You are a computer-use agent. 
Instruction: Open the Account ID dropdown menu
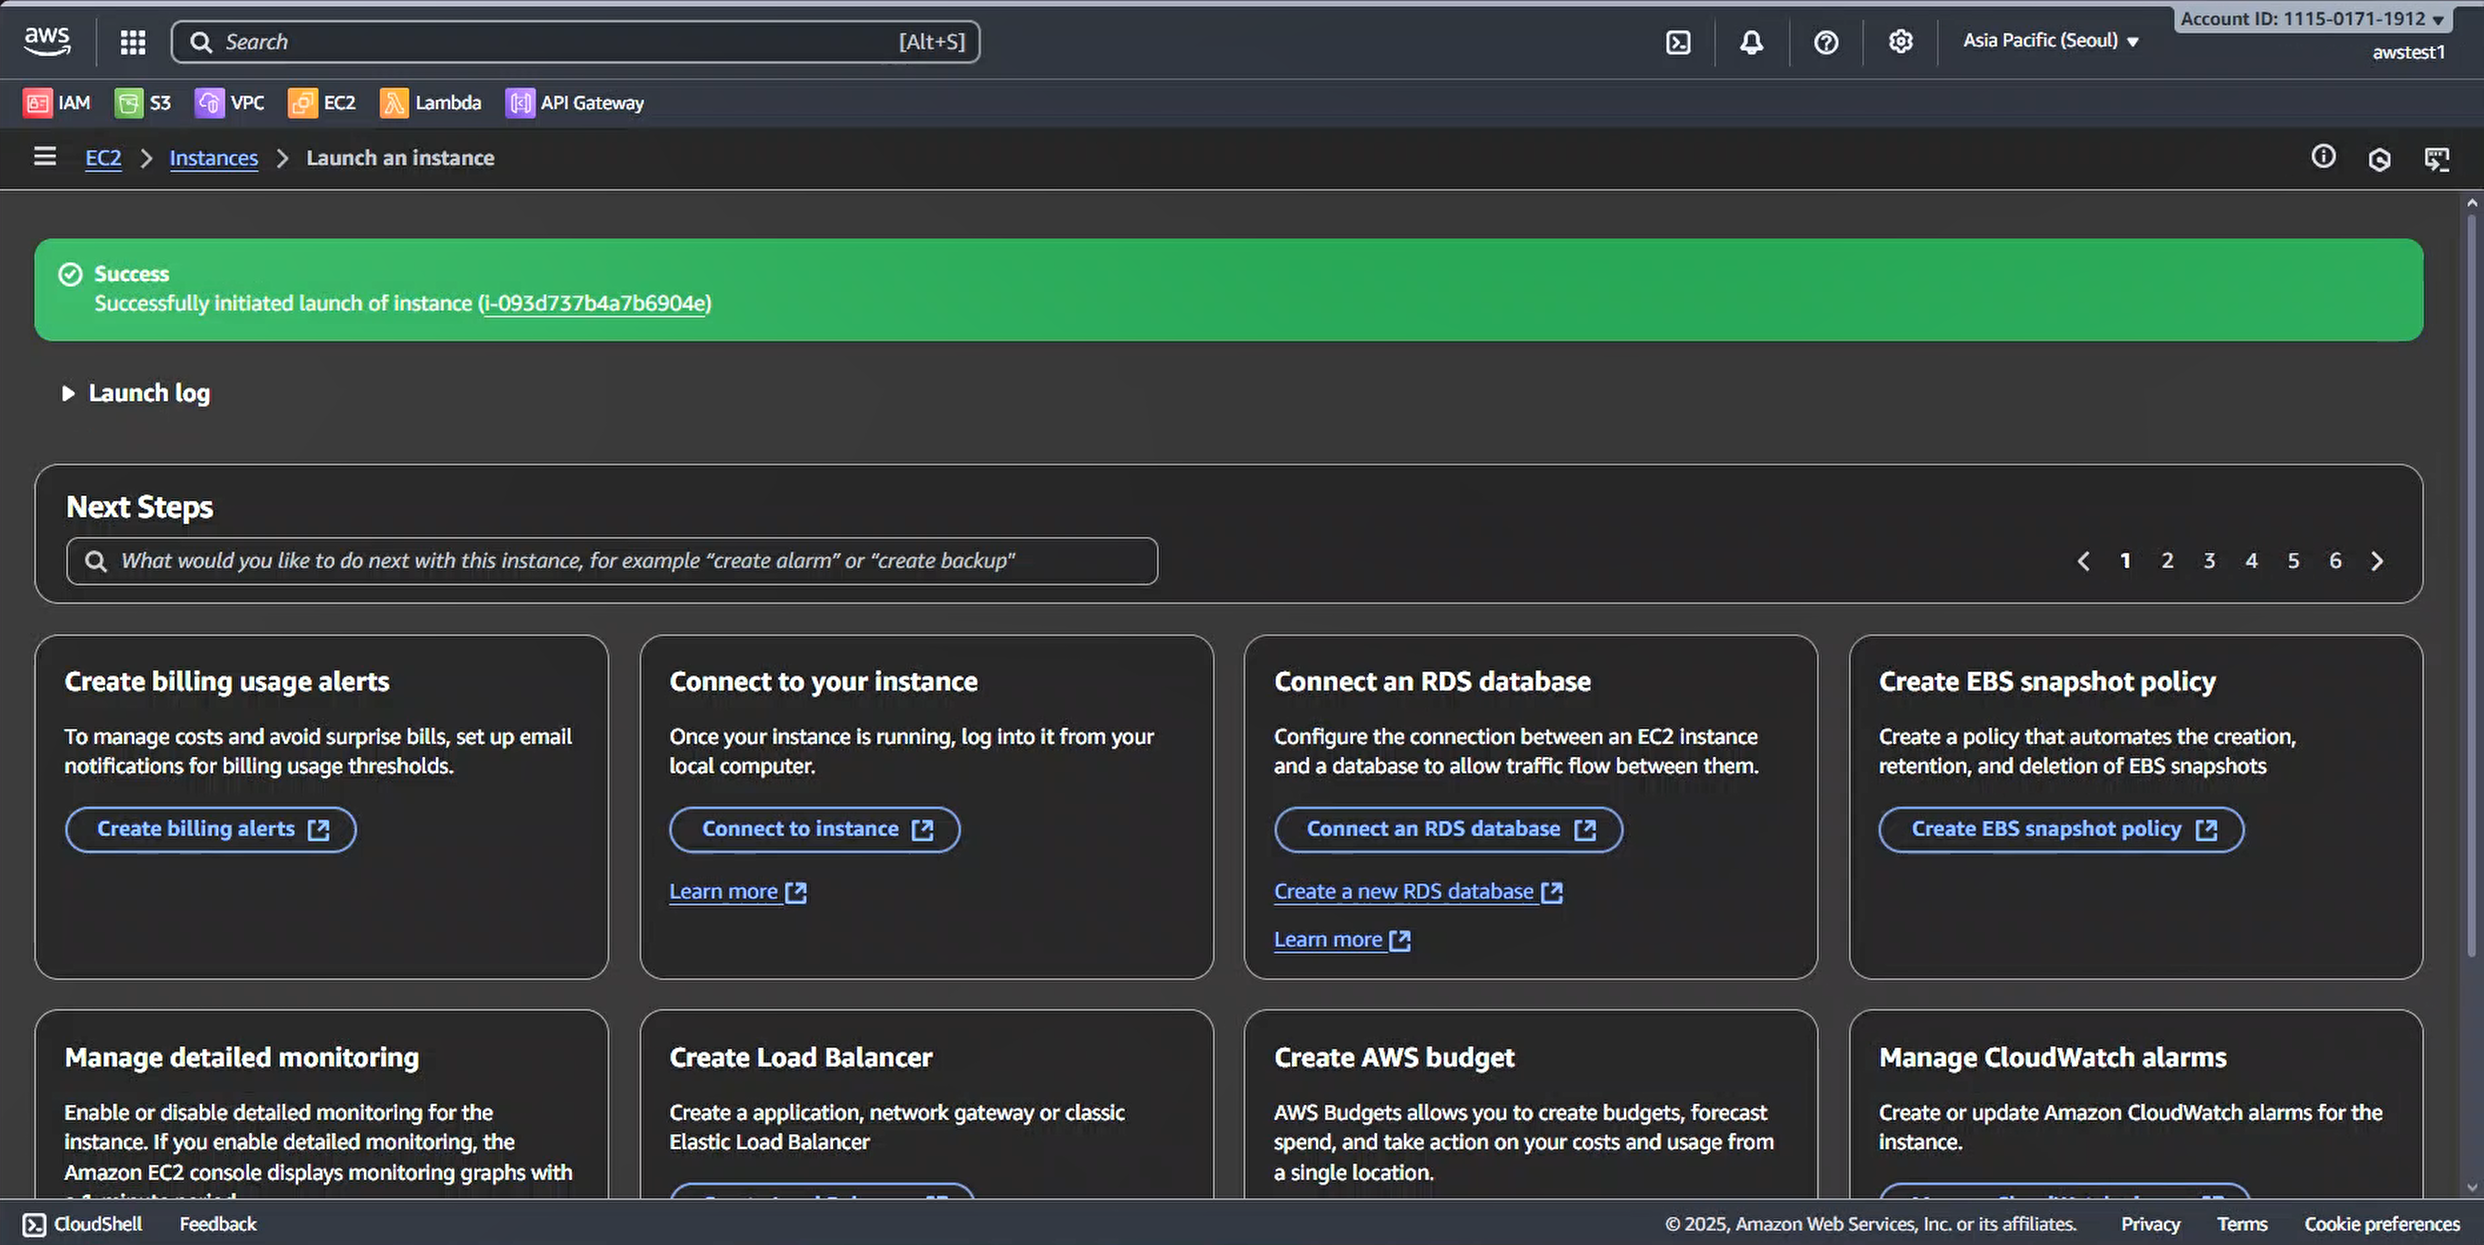2312,18
